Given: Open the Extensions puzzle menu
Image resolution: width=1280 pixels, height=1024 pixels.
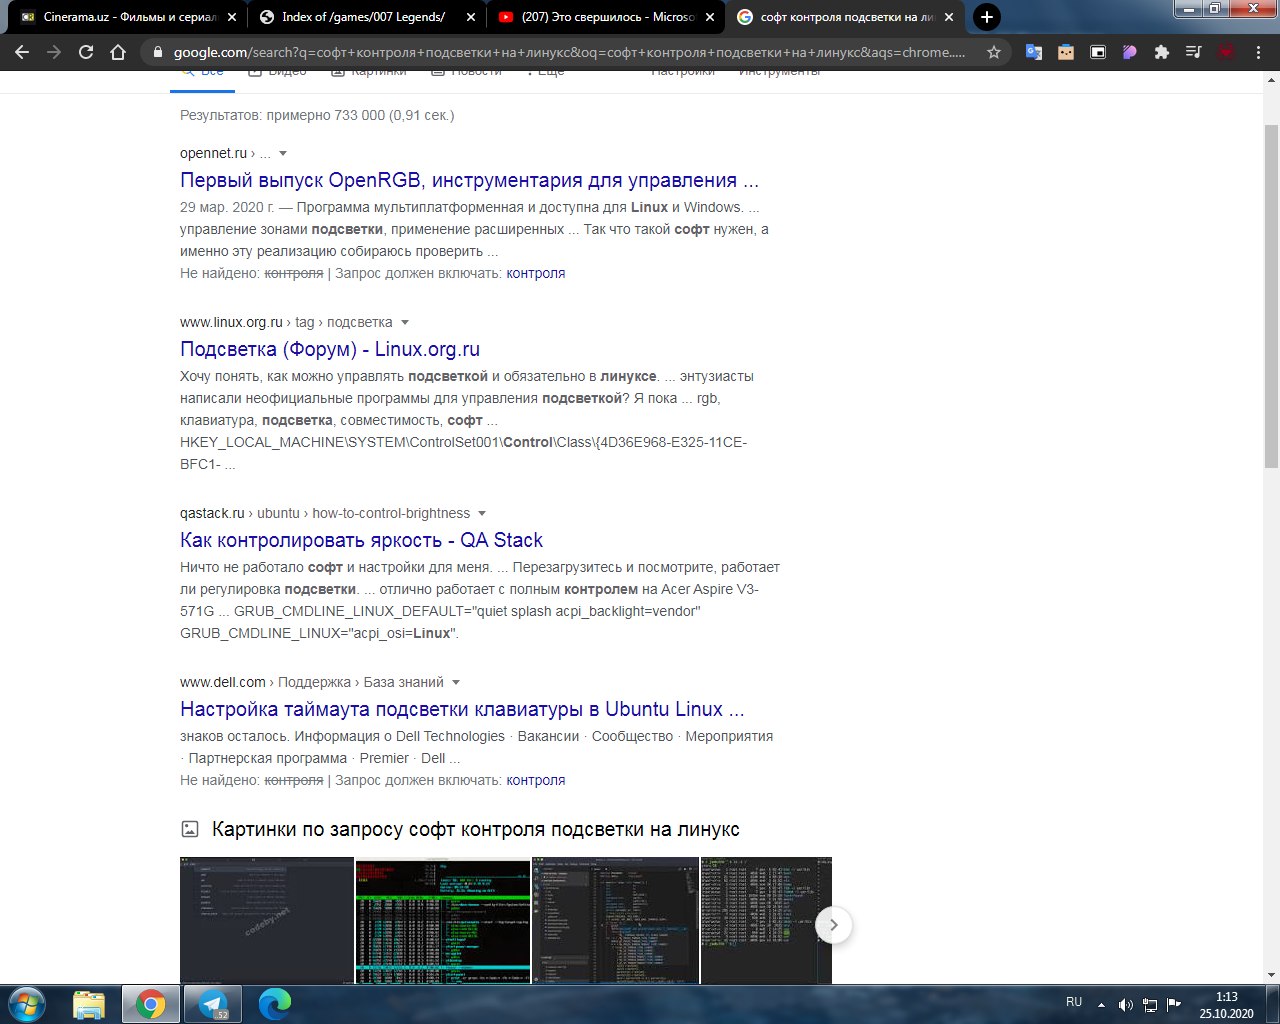Looking at the screenshot, I should tap(1161, 52).
